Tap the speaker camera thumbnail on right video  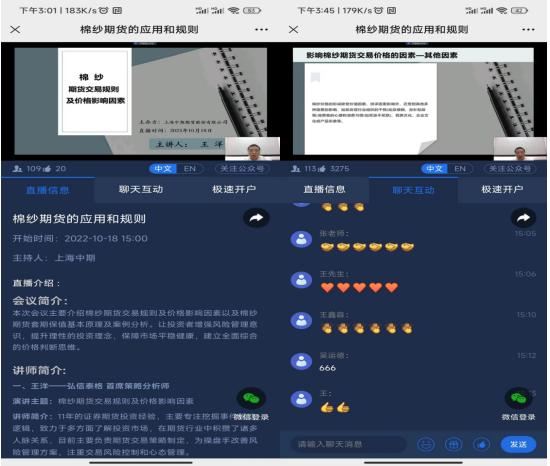pyautogui.click(x=520, y=148)
